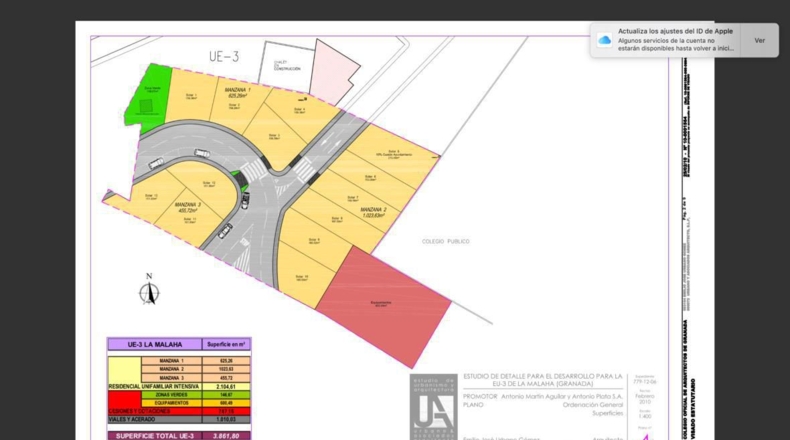This screenshot has height=440, width=790.
Task: Click the UA studio logo in the title block
Action: (x=433, y=407)
